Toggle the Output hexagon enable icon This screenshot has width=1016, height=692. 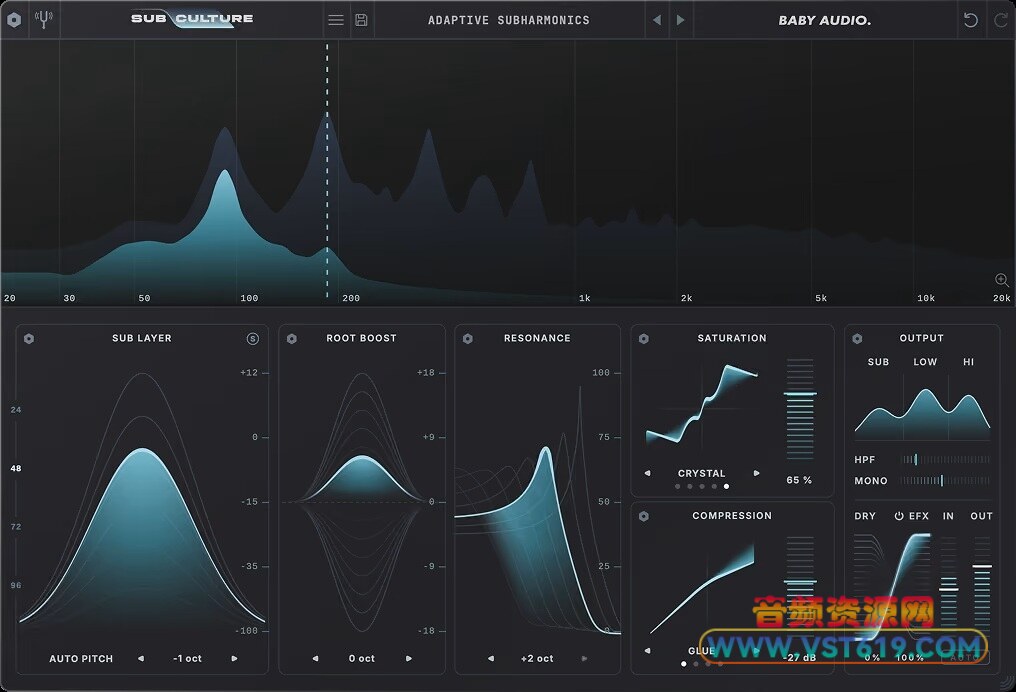coord(857,338)
